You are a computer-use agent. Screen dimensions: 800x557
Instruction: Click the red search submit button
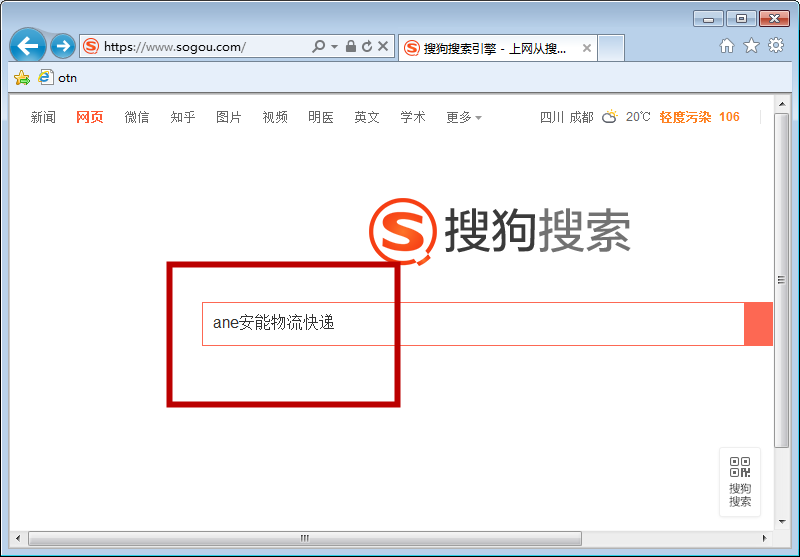pyautogui.click(x=759, y=324)
